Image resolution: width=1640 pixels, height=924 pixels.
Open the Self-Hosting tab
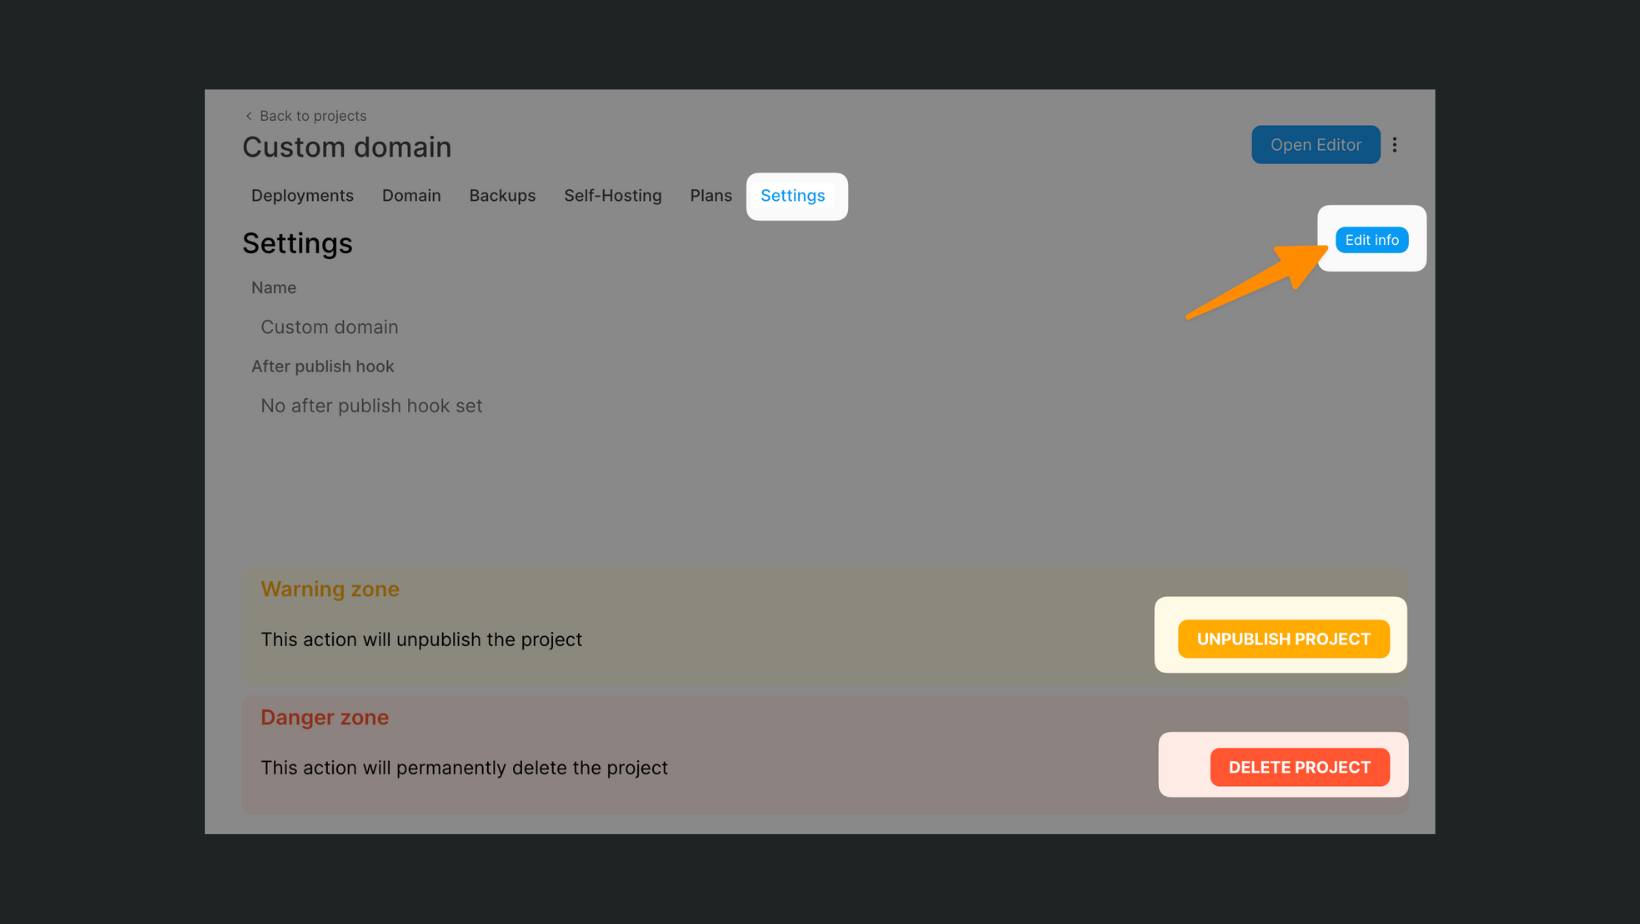[x=613, y=196]
